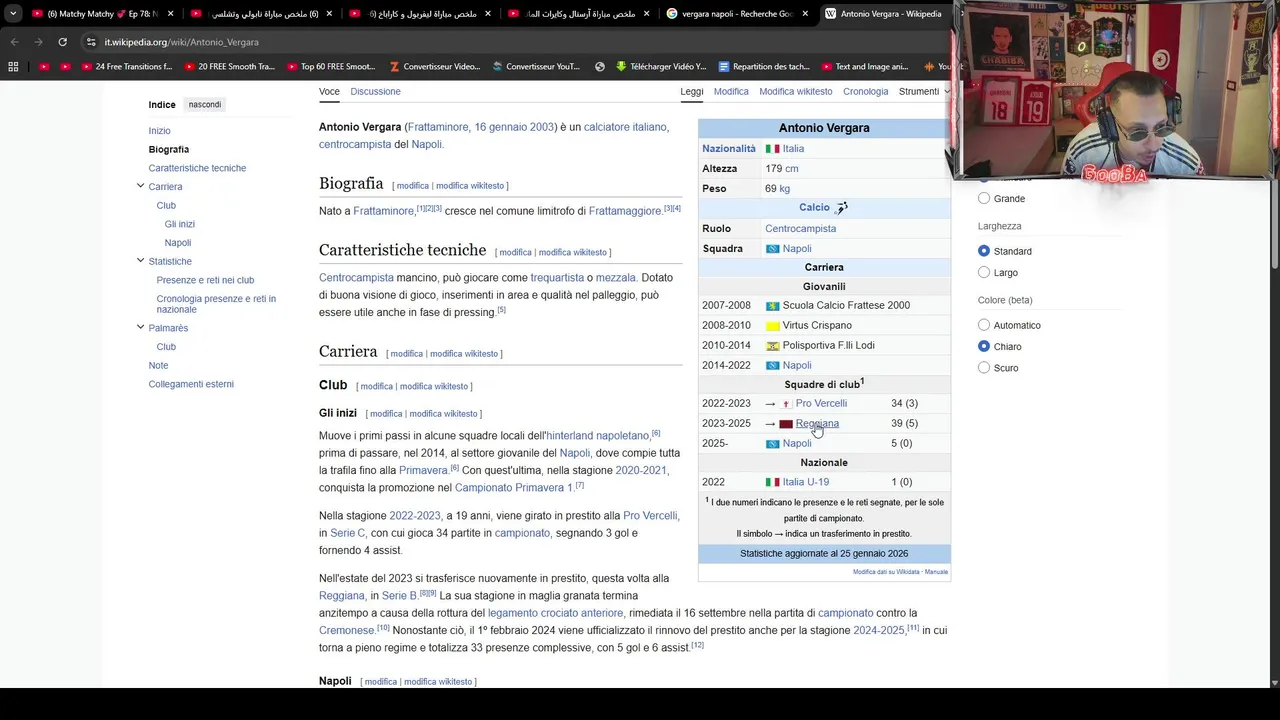Select the Grande text size option
This screenshot has height=720, width=1280.
coord(984,198)
